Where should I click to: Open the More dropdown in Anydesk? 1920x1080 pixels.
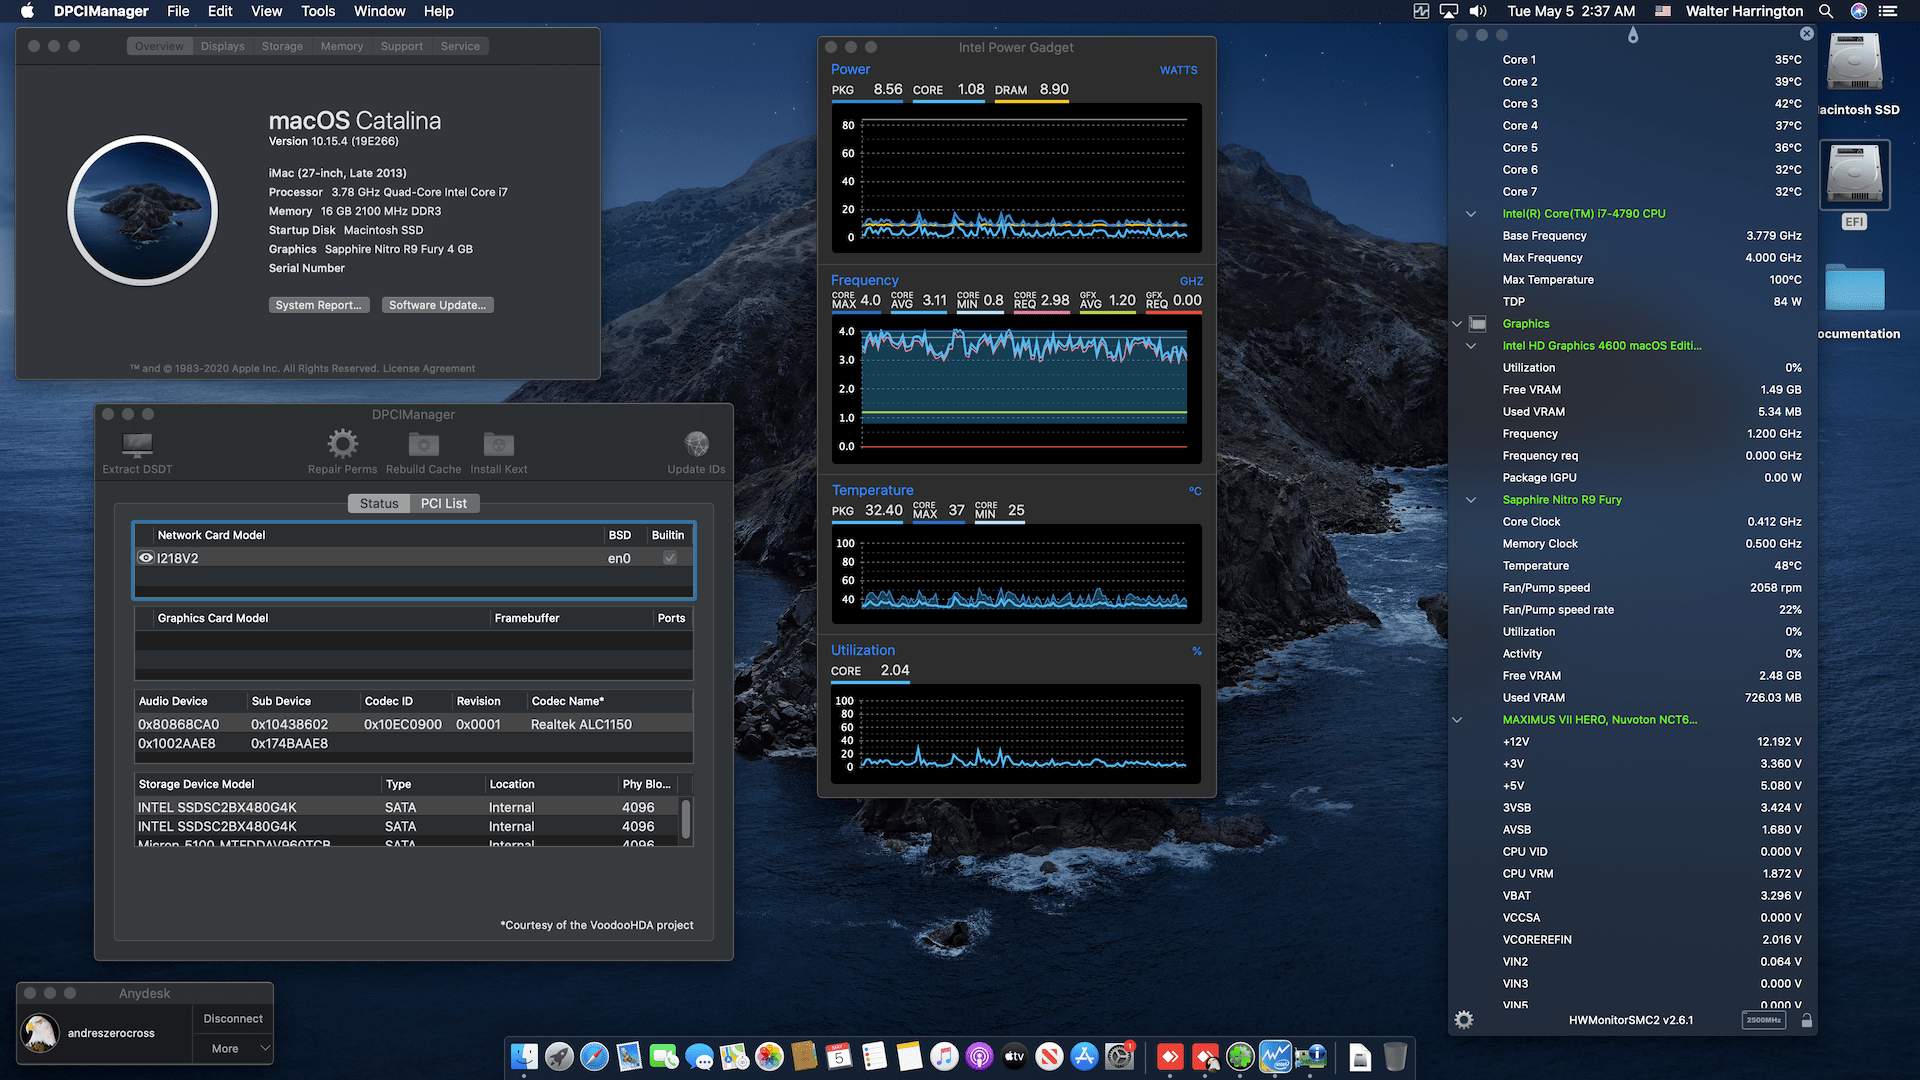click(232, 1048)
